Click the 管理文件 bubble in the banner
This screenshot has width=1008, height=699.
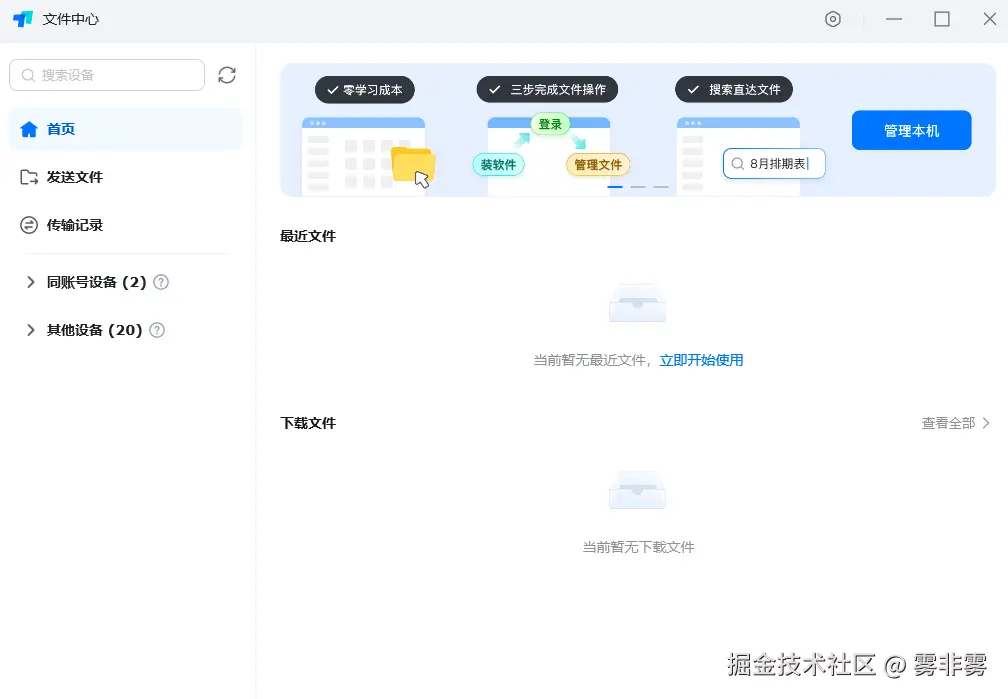click(x=598, y=165)
